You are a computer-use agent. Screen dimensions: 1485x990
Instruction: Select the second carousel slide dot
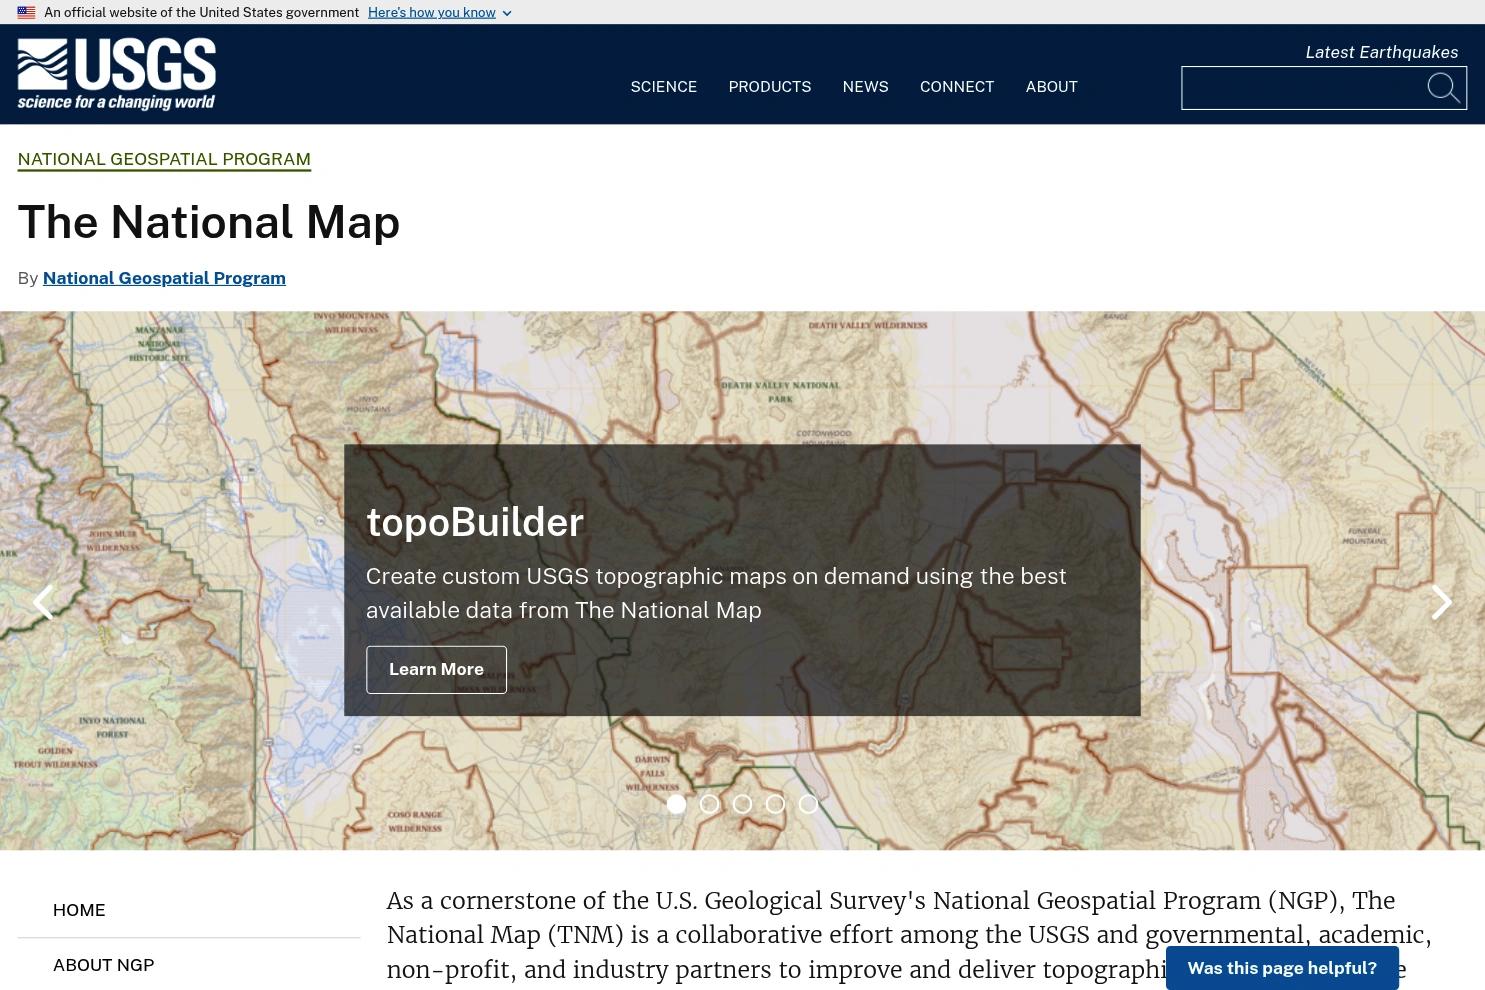tap(709, 804)
